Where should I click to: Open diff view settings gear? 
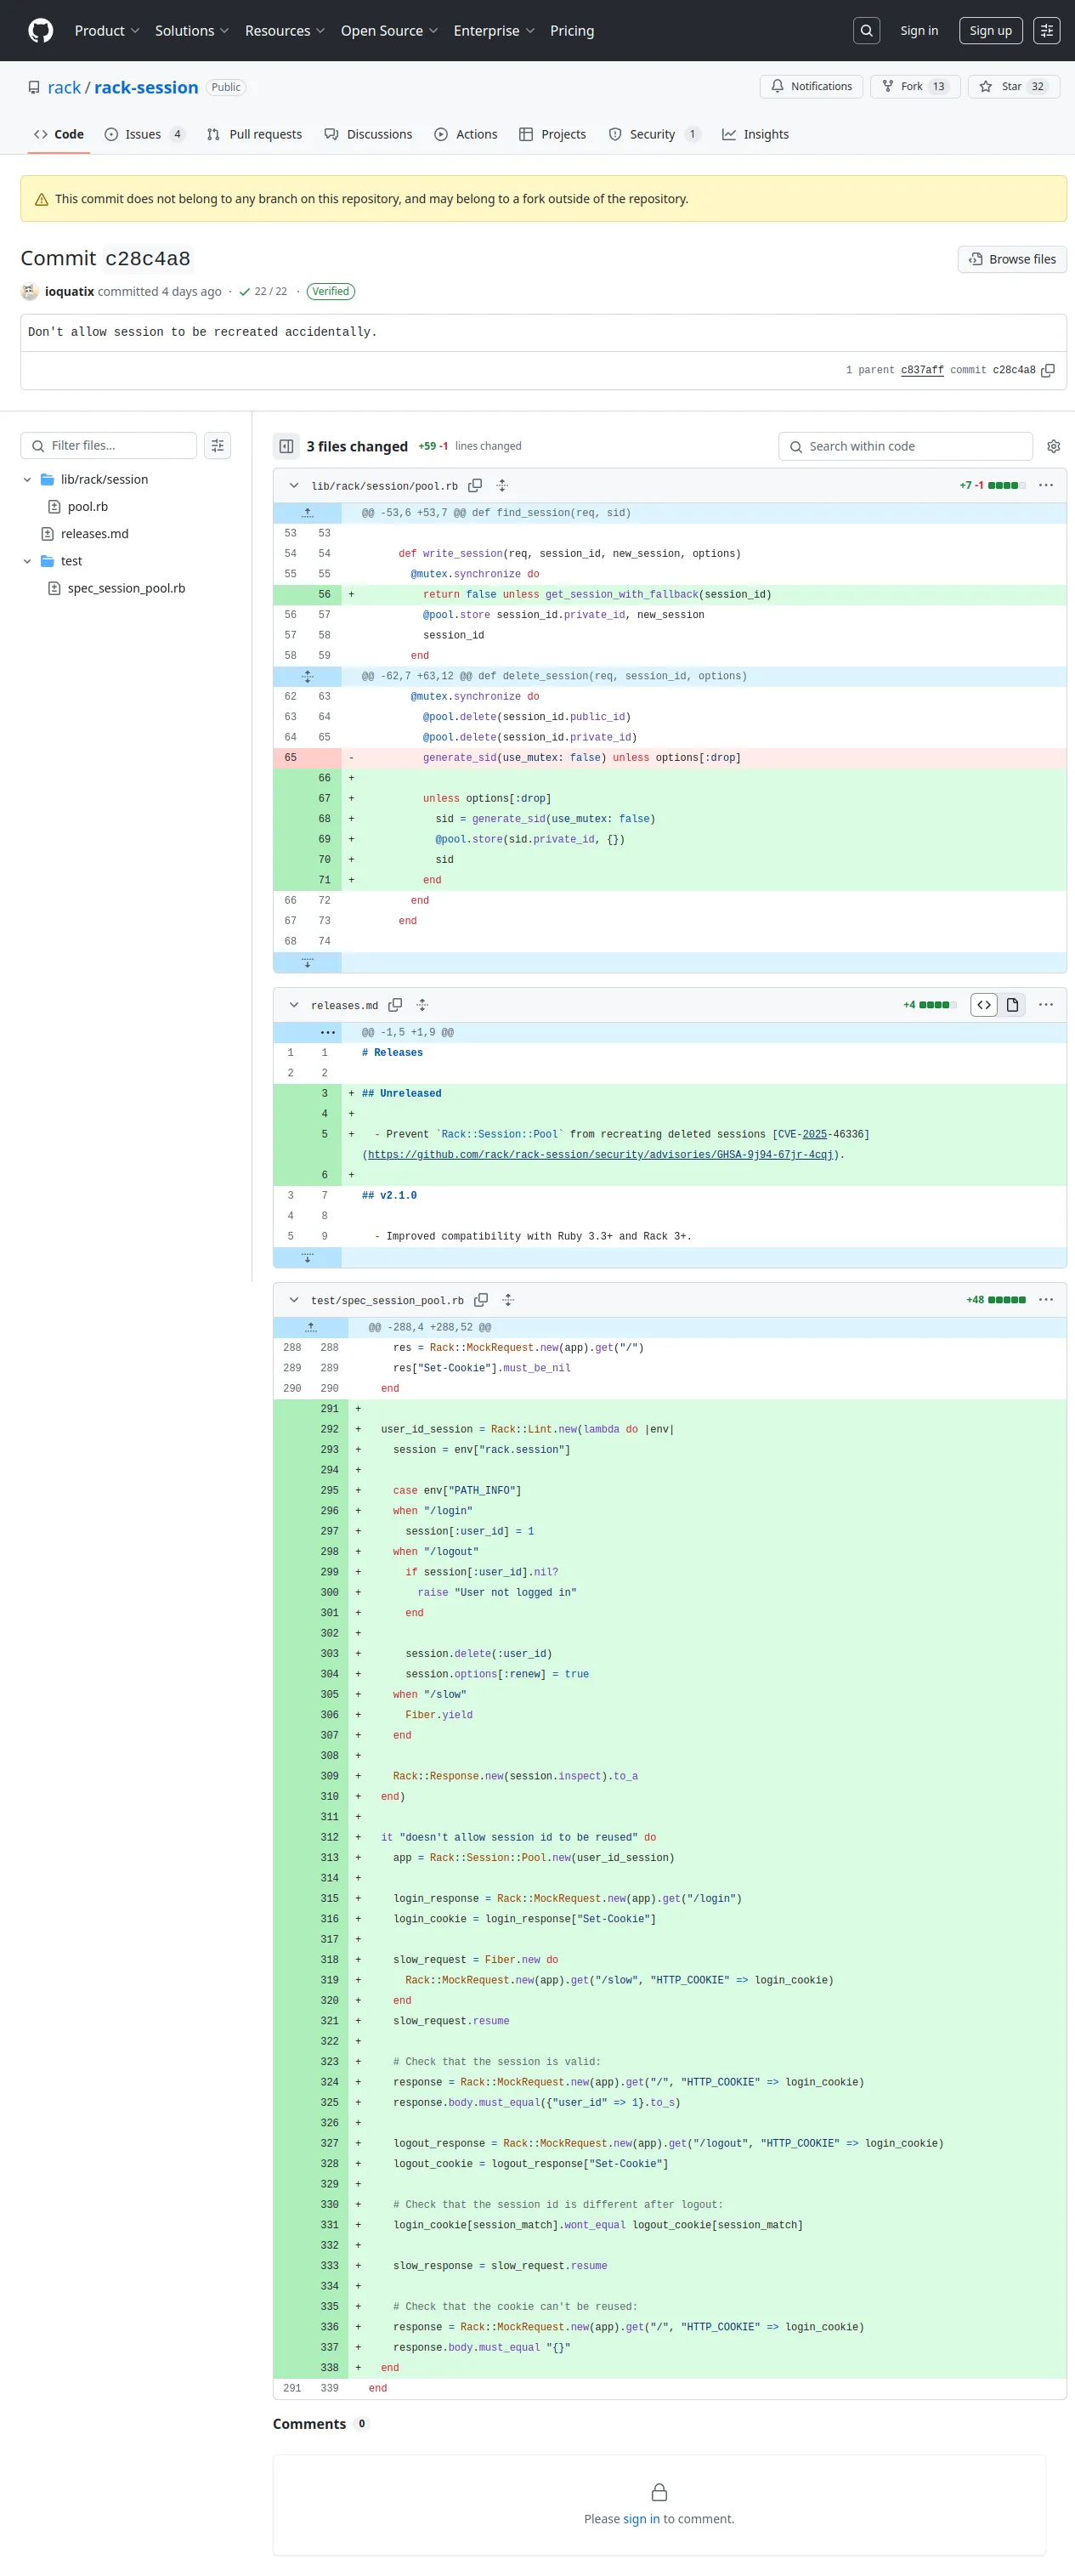pos(1053,446)
